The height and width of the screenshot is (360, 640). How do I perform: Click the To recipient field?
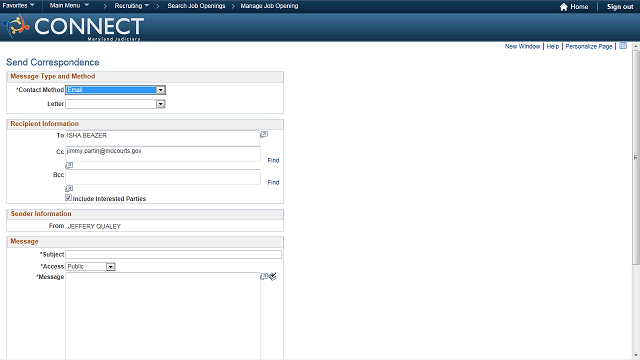(x=162, y=138)
